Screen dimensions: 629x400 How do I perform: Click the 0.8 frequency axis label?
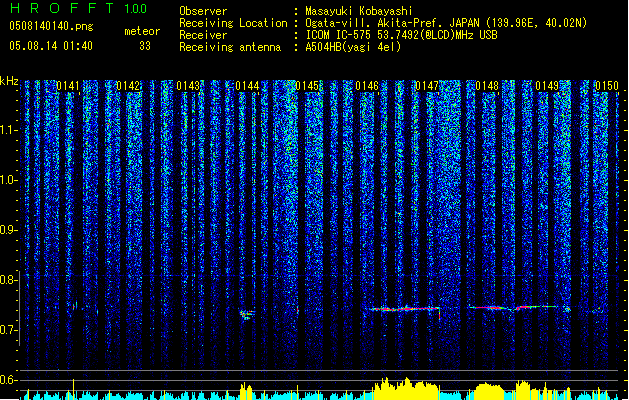pyautogui.click(x=9, y=280)
